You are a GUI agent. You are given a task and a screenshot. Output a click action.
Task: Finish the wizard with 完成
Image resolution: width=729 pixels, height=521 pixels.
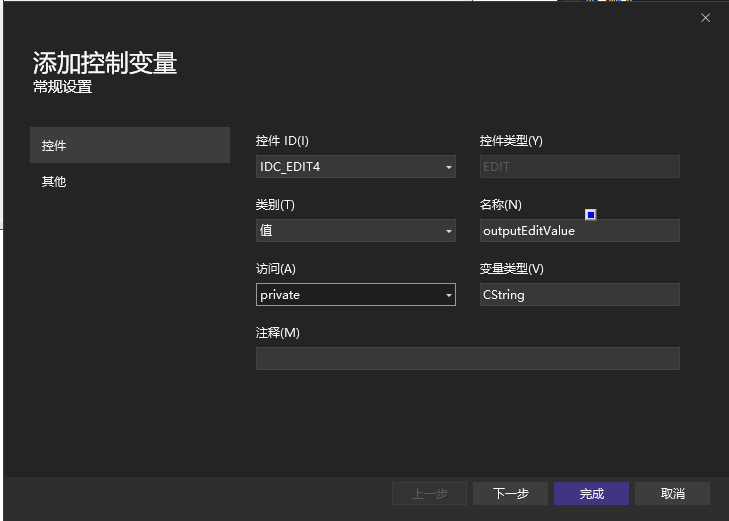591,493
